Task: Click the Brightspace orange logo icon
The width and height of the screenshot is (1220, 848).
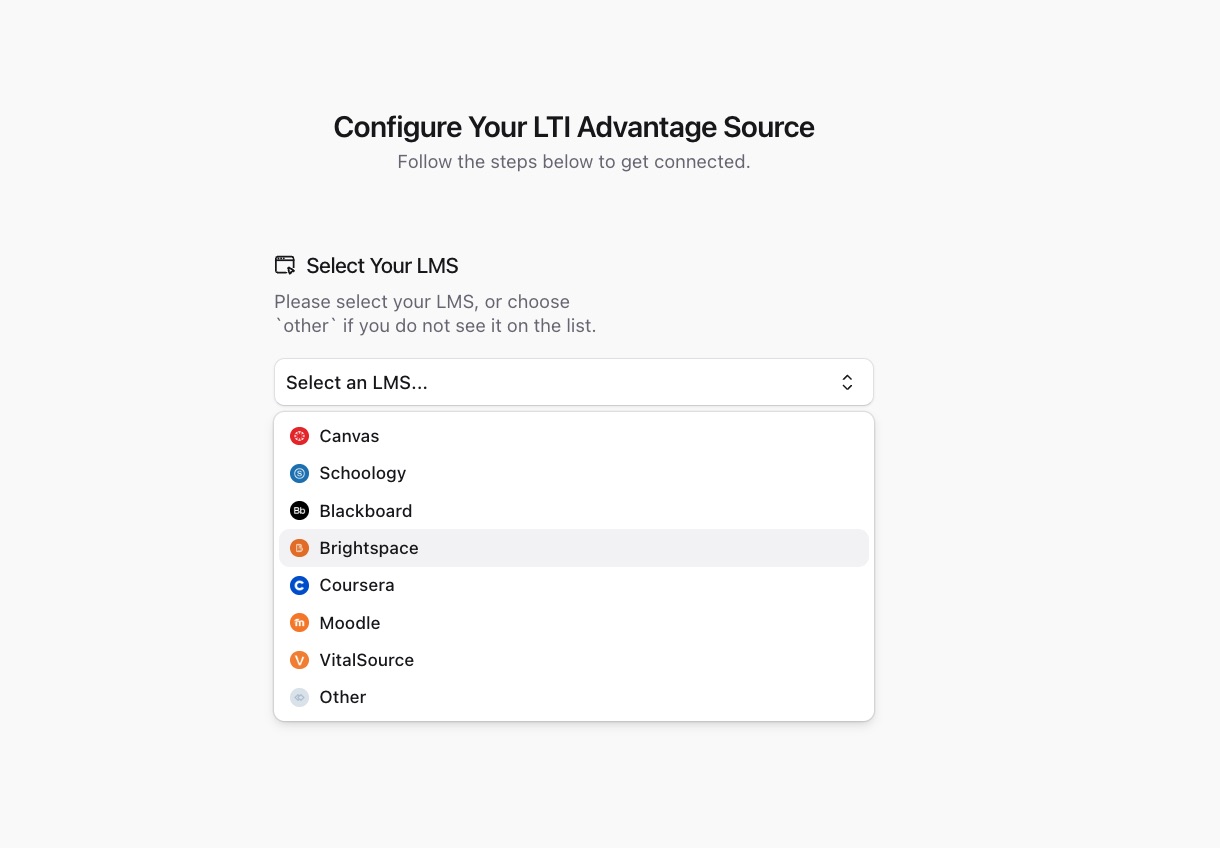Action: click(299, 548)
